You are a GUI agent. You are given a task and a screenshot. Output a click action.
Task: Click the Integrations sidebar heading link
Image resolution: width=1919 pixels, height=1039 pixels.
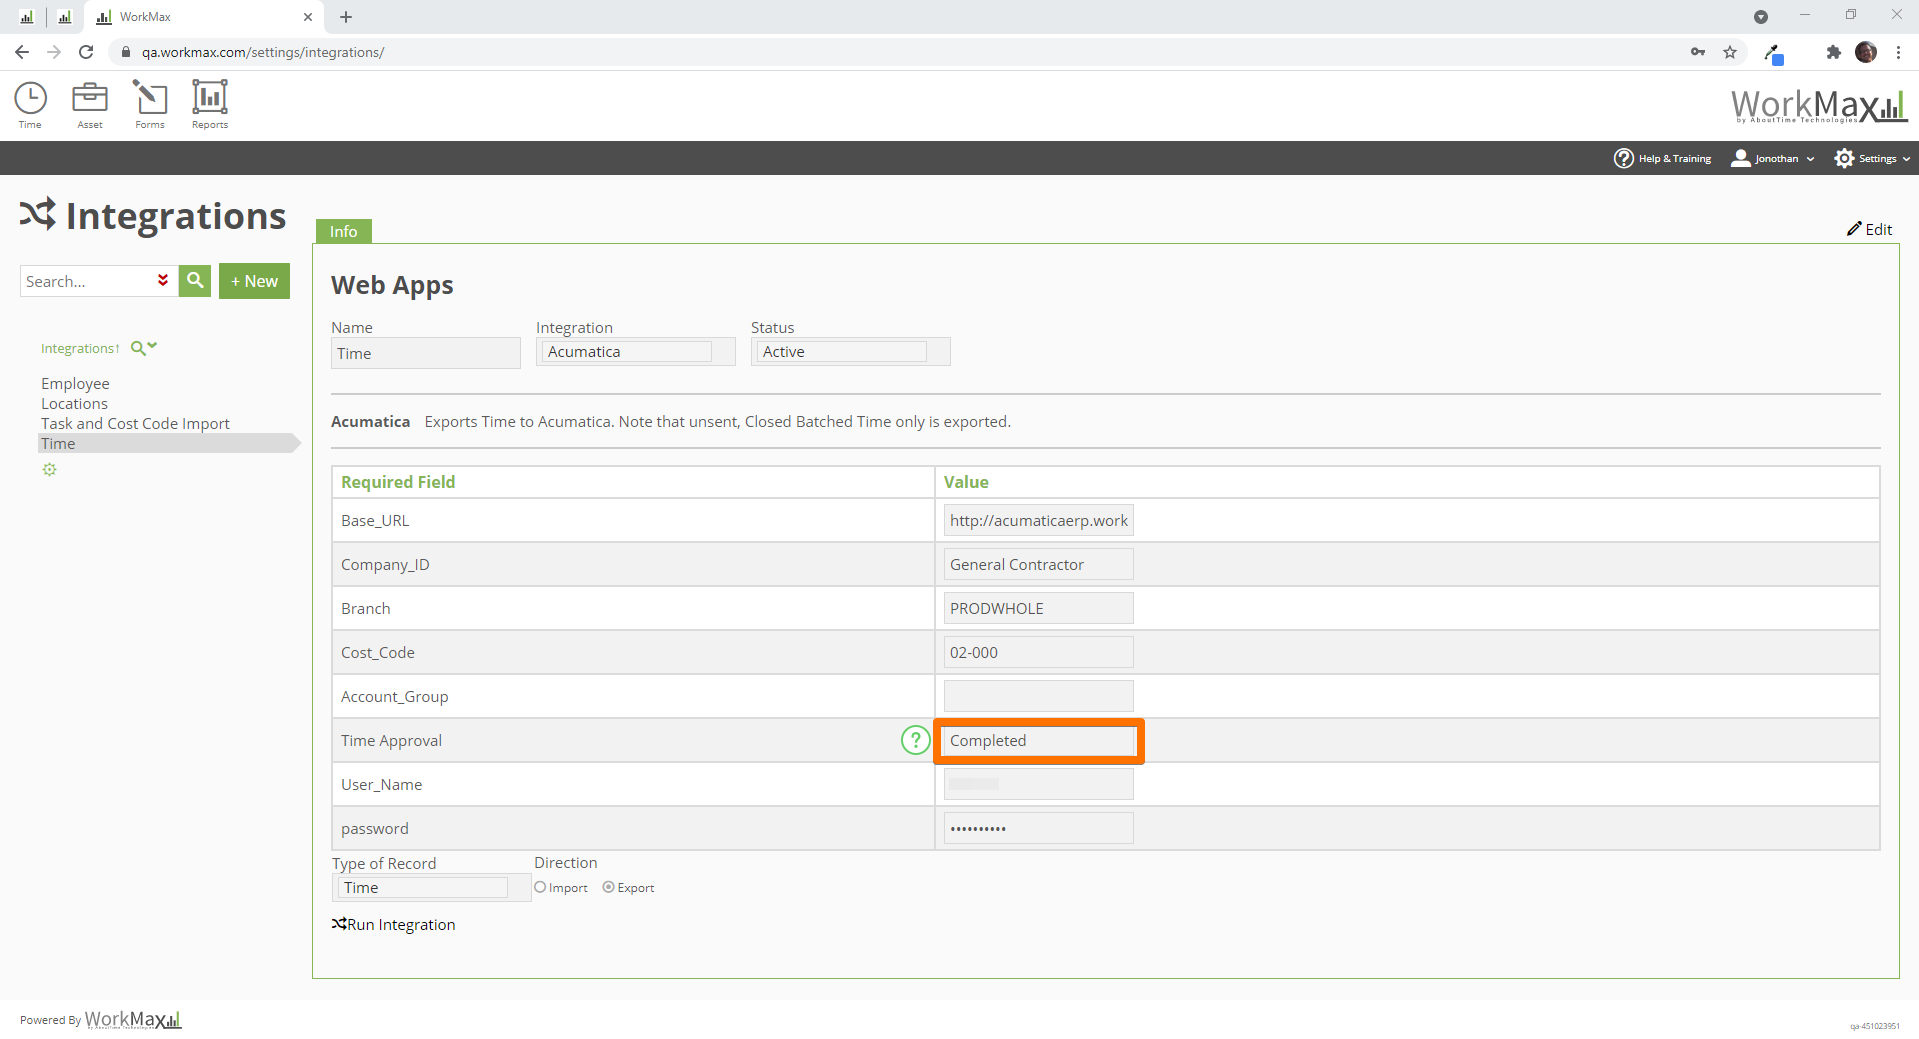(79, 348)
